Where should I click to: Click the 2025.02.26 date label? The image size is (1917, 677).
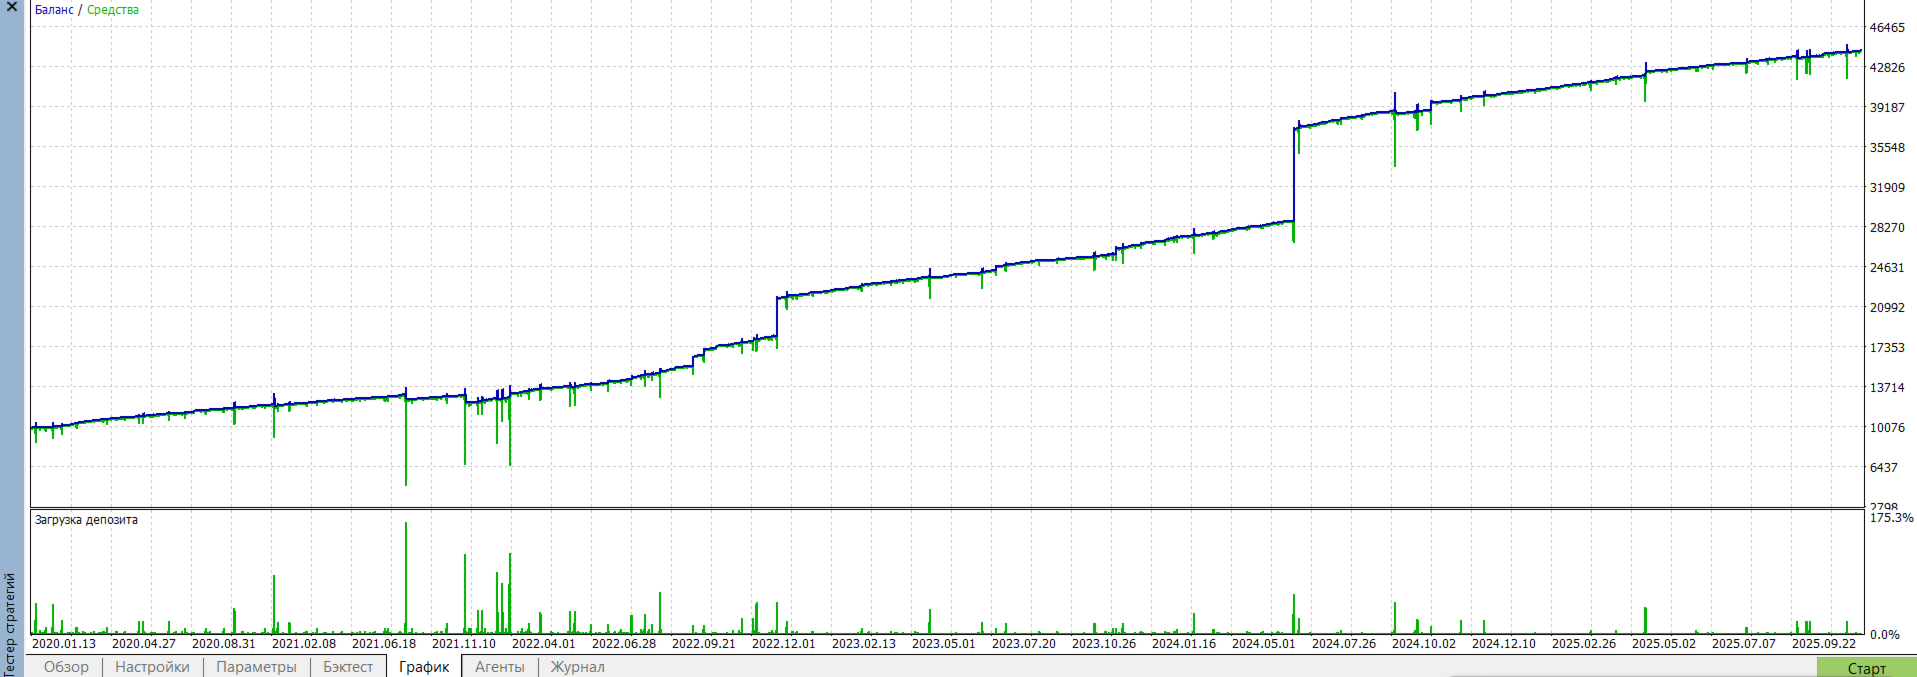pos(1584,644)
